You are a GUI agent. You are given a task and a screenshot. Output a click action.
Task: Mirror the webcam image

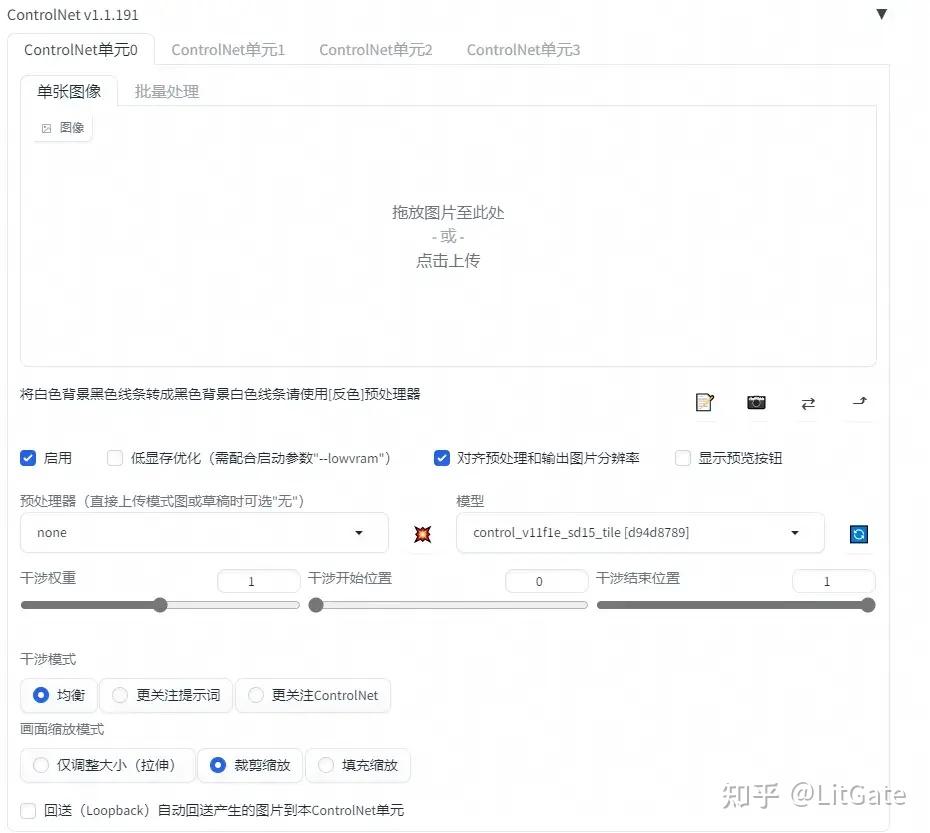tap(808, 402)
